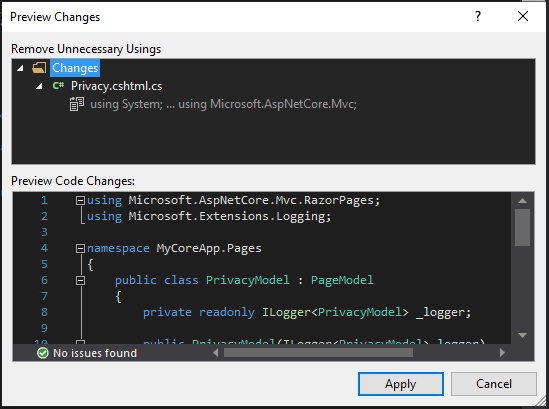Click the Changes folder icon

[39, 68]
